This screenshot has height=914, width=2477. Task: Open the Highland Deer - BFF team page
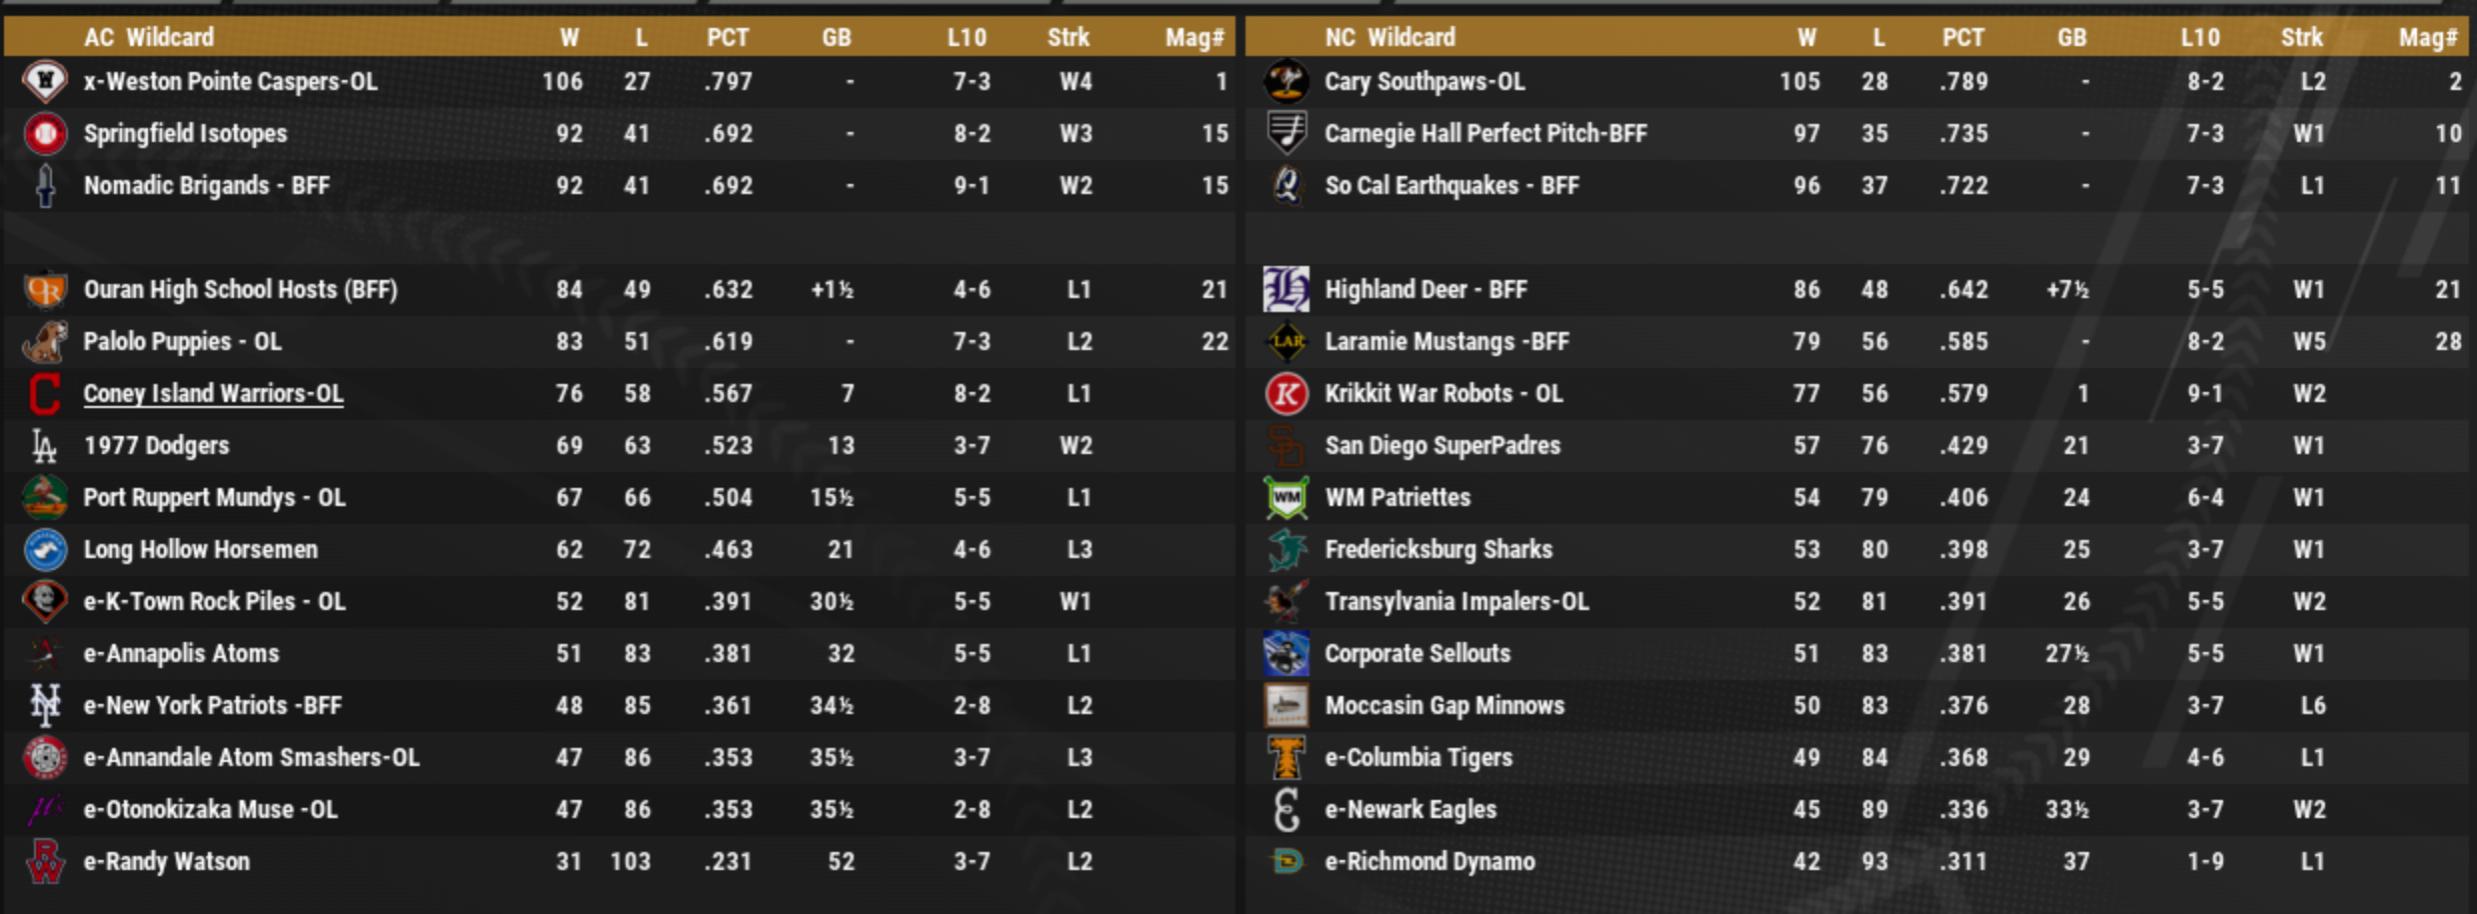pos(1425,290)
